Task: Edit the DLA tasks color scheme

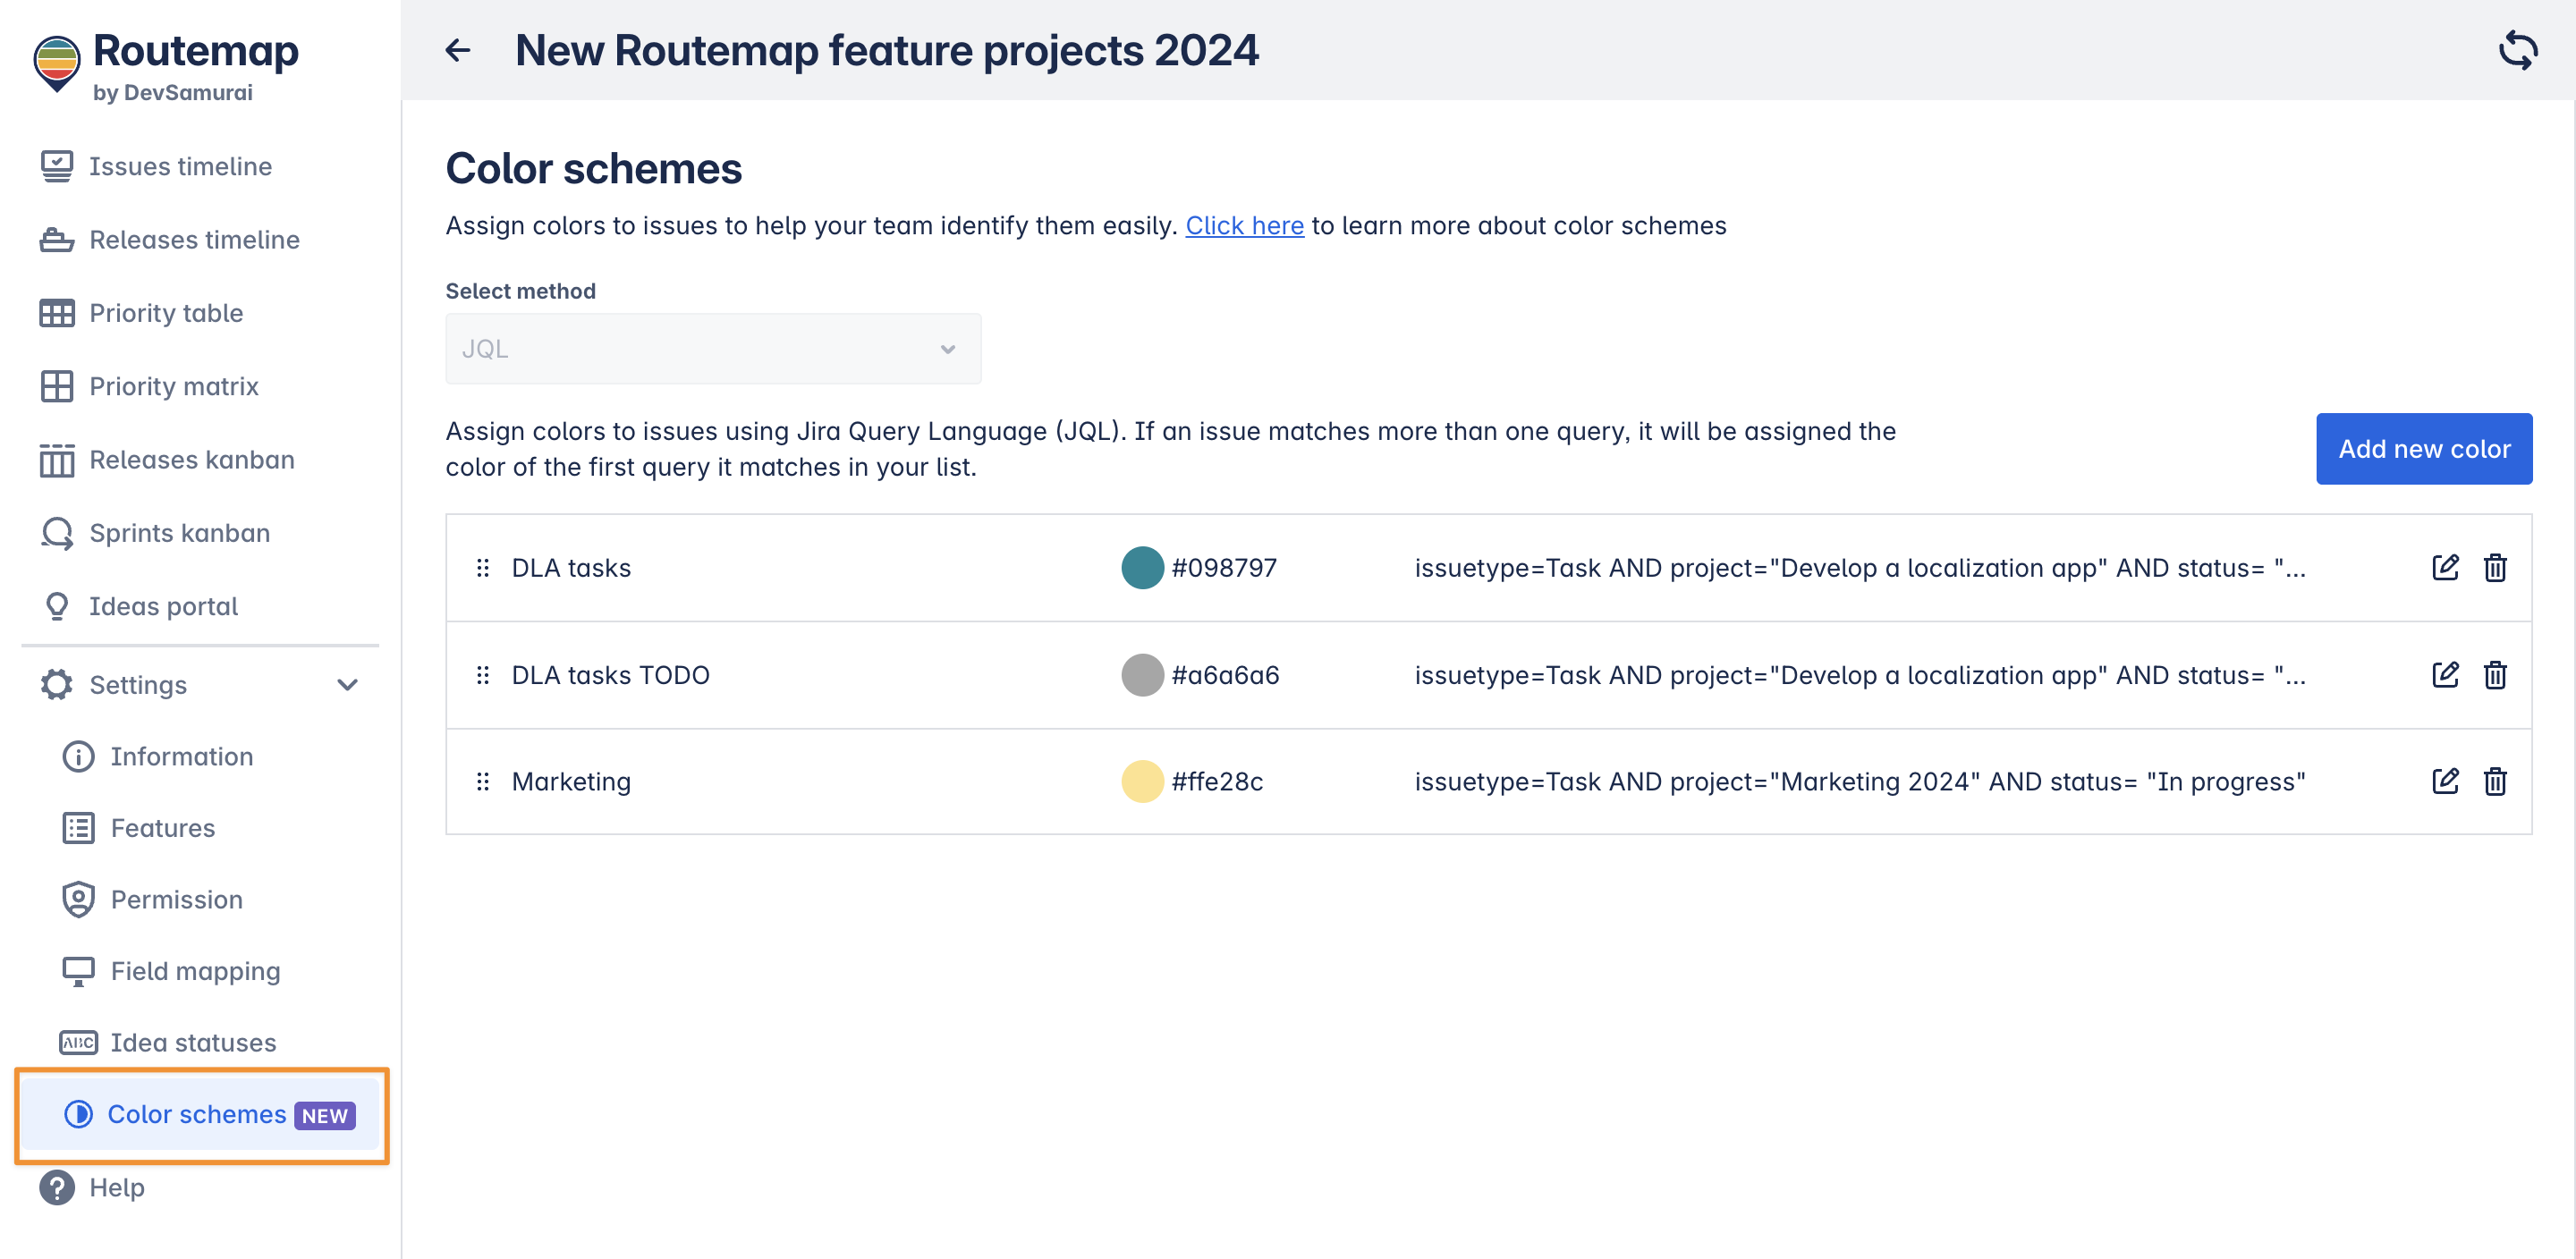Action: tap(2444, 567)
